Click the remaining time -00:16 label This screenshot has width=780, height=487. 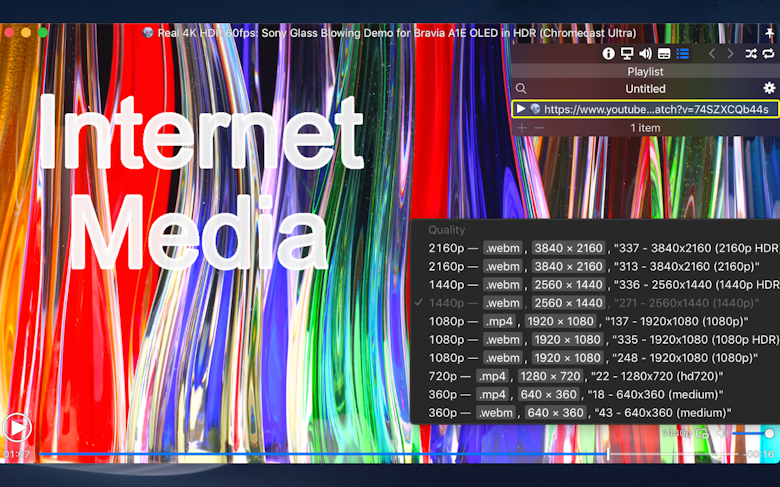[x=760, y=454]
